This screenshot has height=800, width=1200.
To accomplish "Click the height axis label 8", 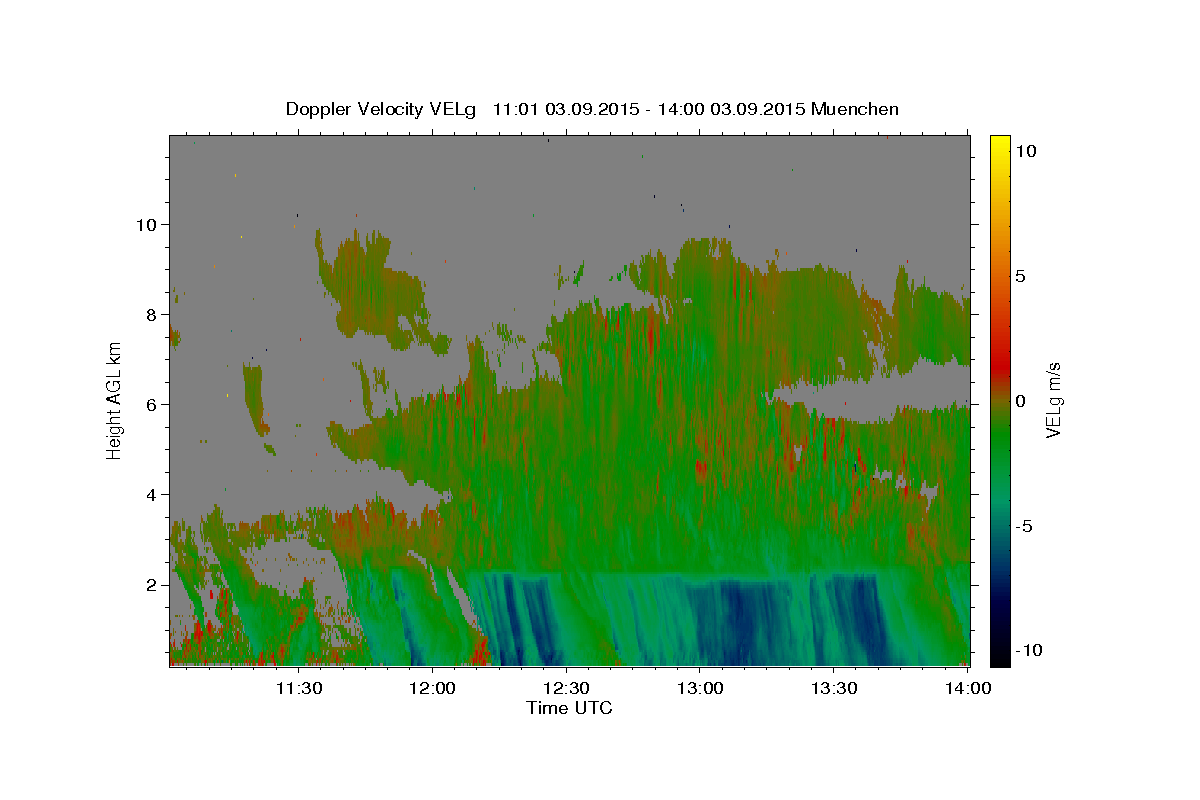I will point(151,314).
